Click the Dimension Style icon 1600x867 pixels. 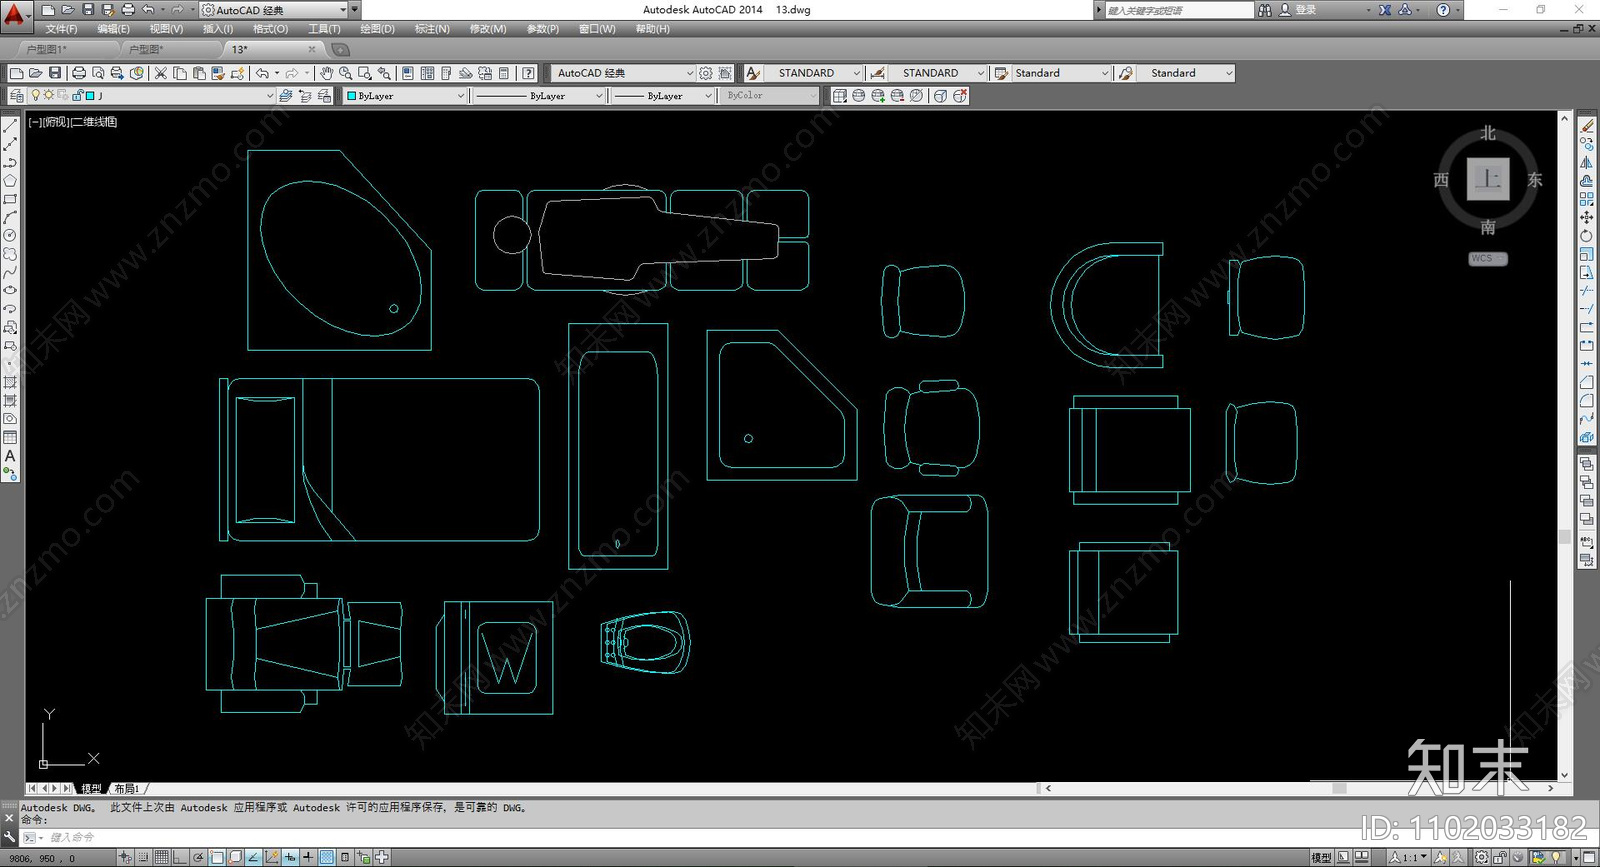877,73
